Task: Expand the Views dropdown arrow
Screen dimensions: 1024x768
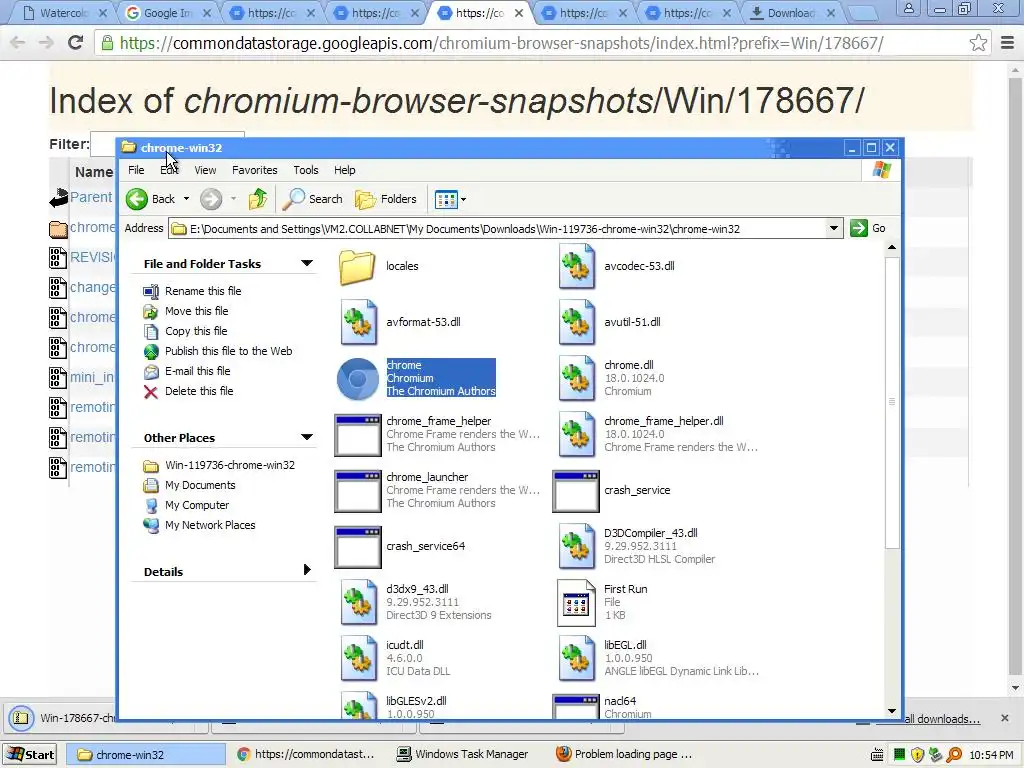Action: [464, 200]
